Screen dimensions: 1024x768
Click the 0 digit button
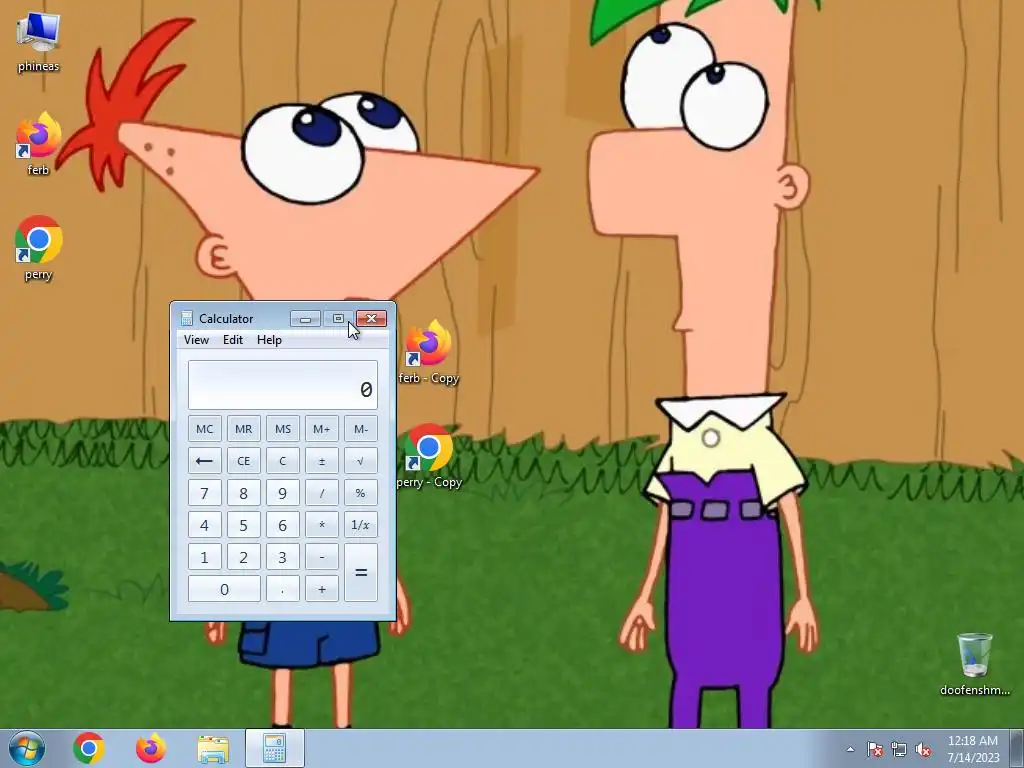coord(224,589)
